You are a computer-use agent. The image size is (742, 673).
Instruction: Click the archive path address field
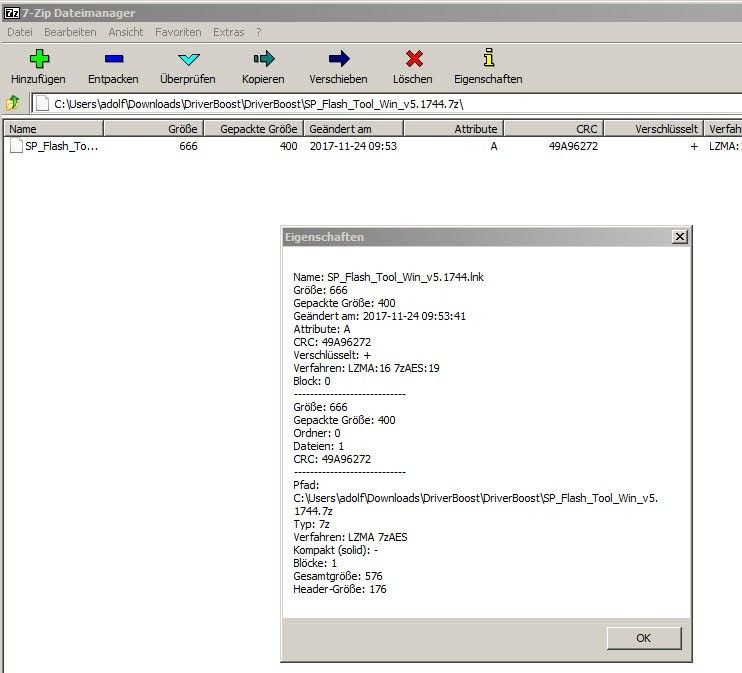(388, 104)
